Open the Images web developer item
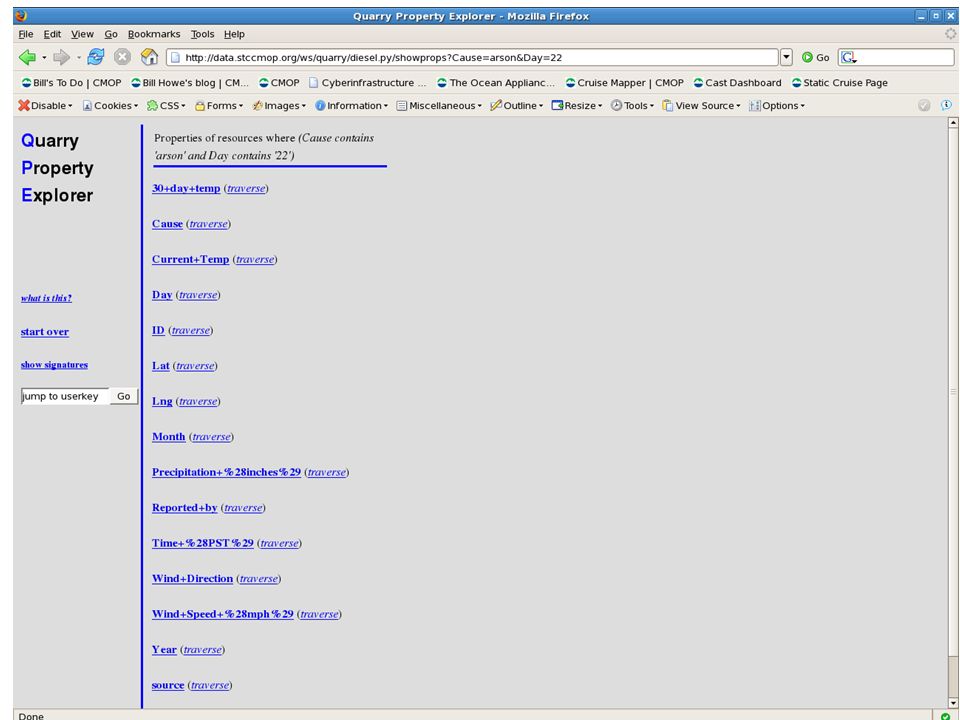960x720 pixels. tap(279, 105)
